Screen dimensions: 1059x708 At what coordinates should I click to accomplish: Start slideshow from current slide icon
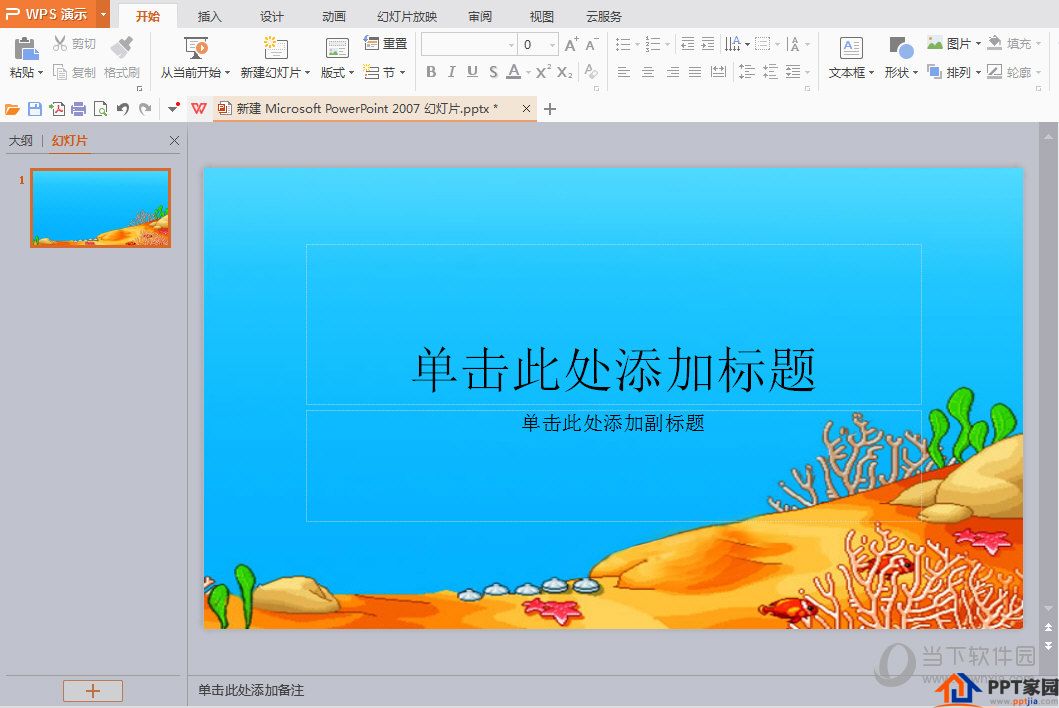[196, 49]
